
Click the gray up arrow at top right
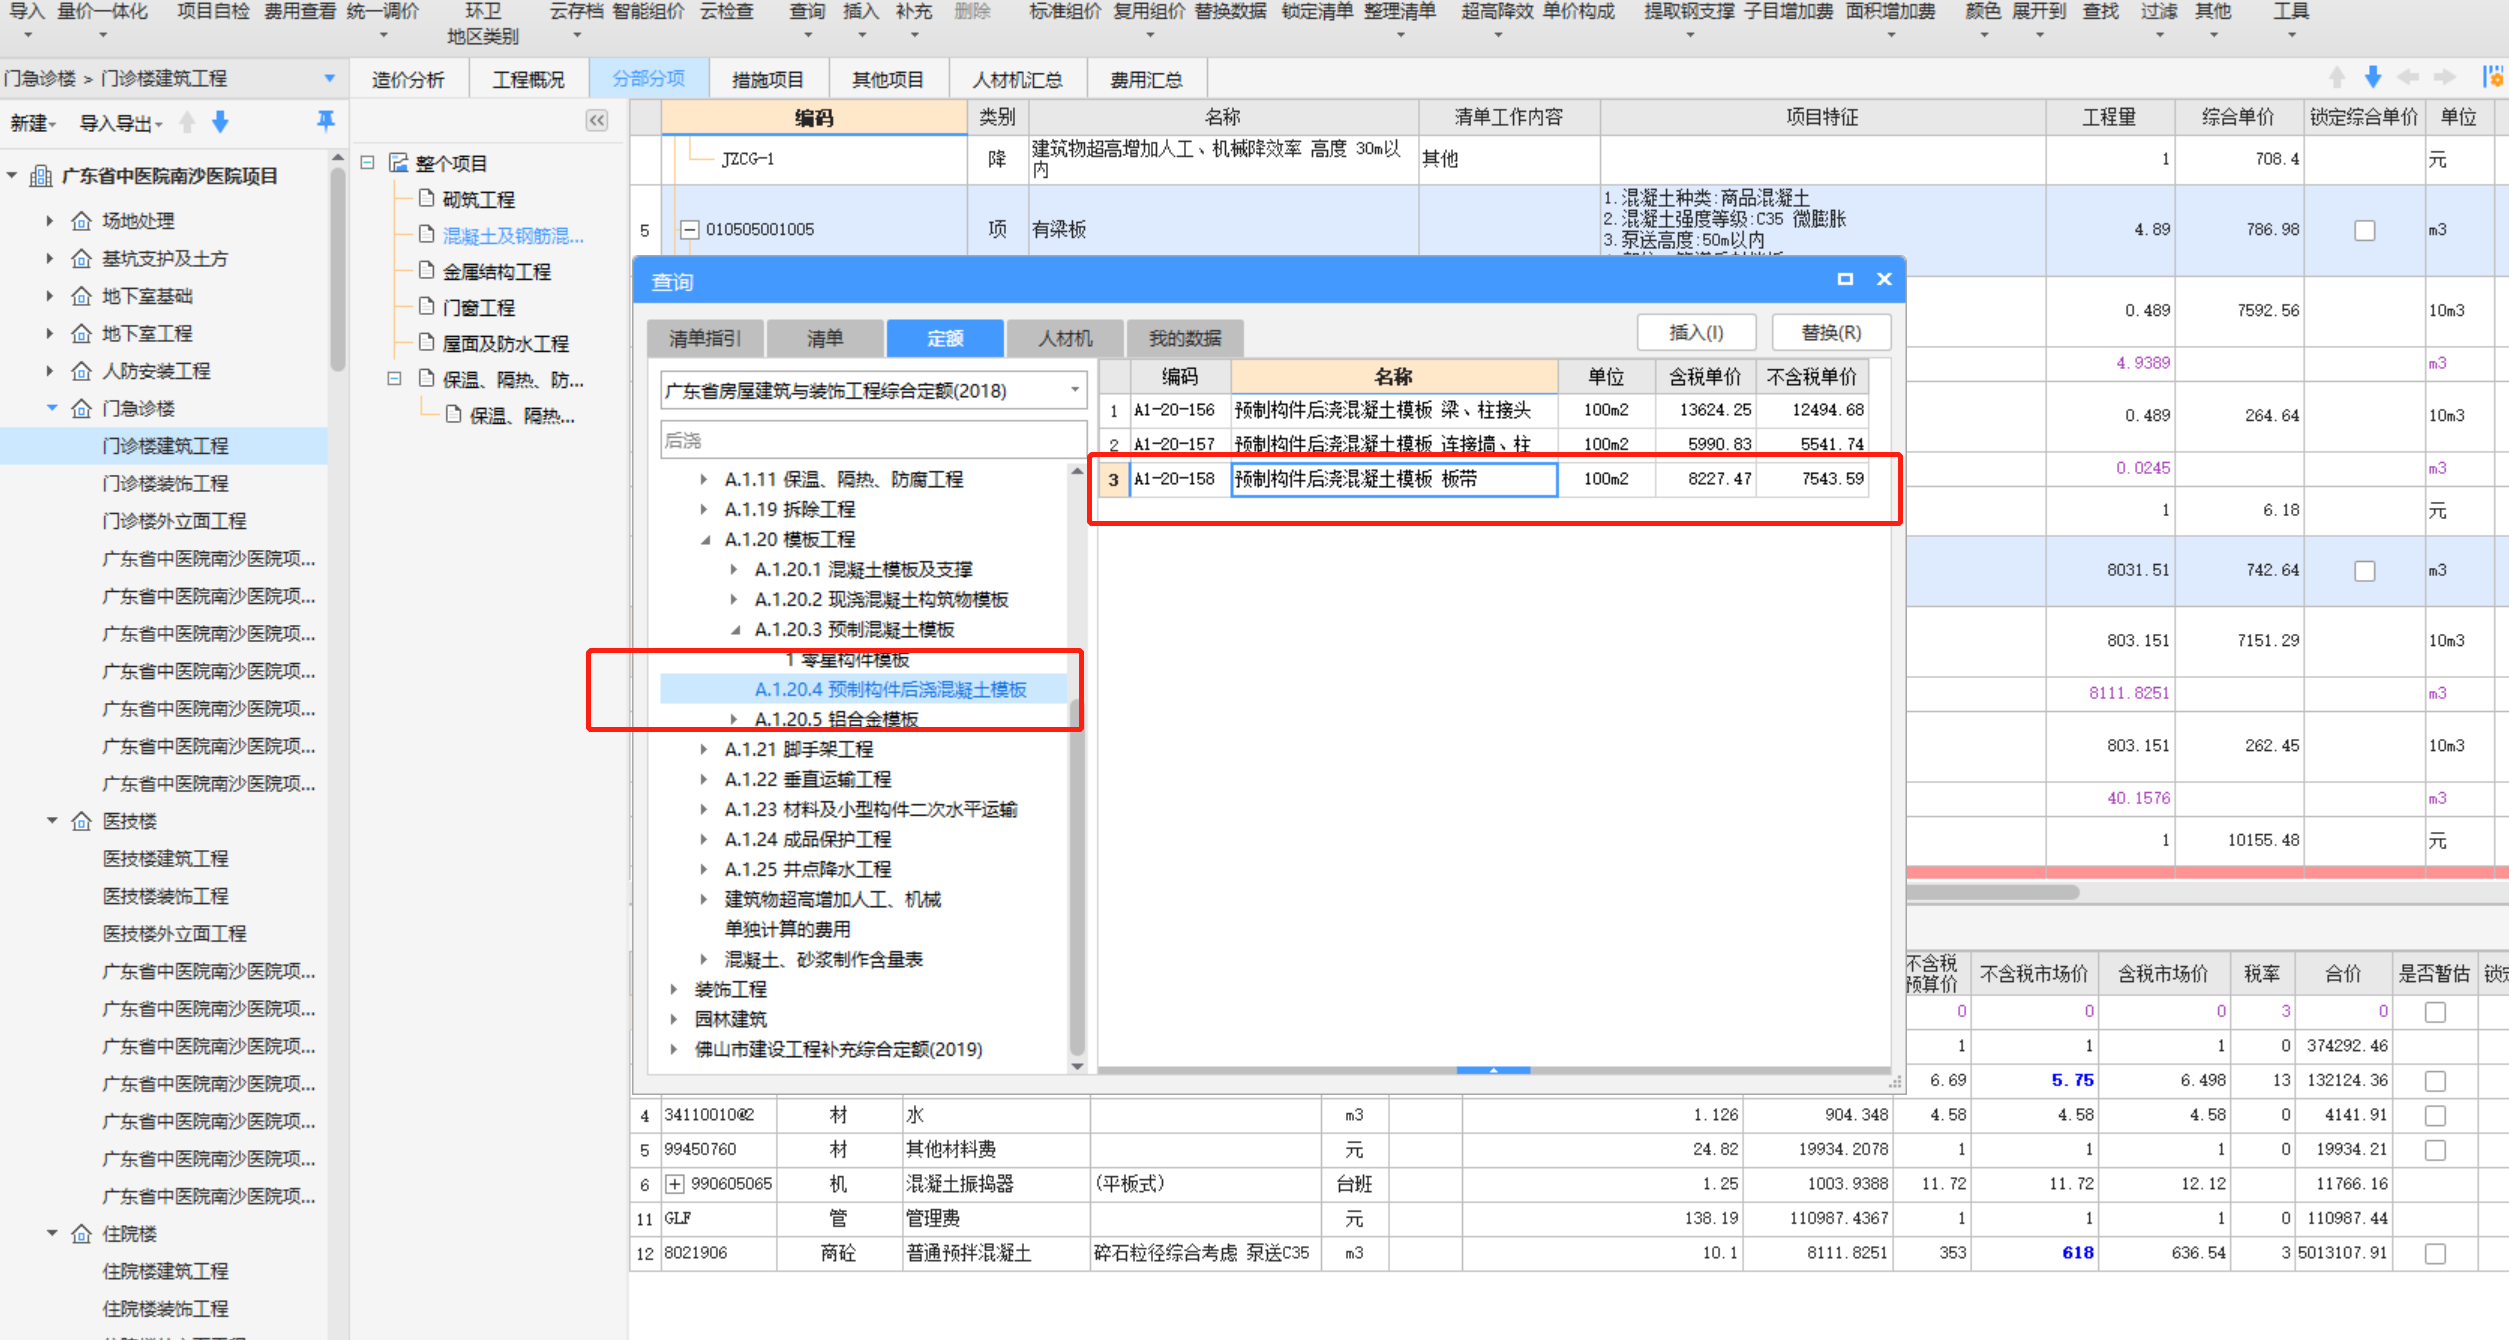point(2337,77)
